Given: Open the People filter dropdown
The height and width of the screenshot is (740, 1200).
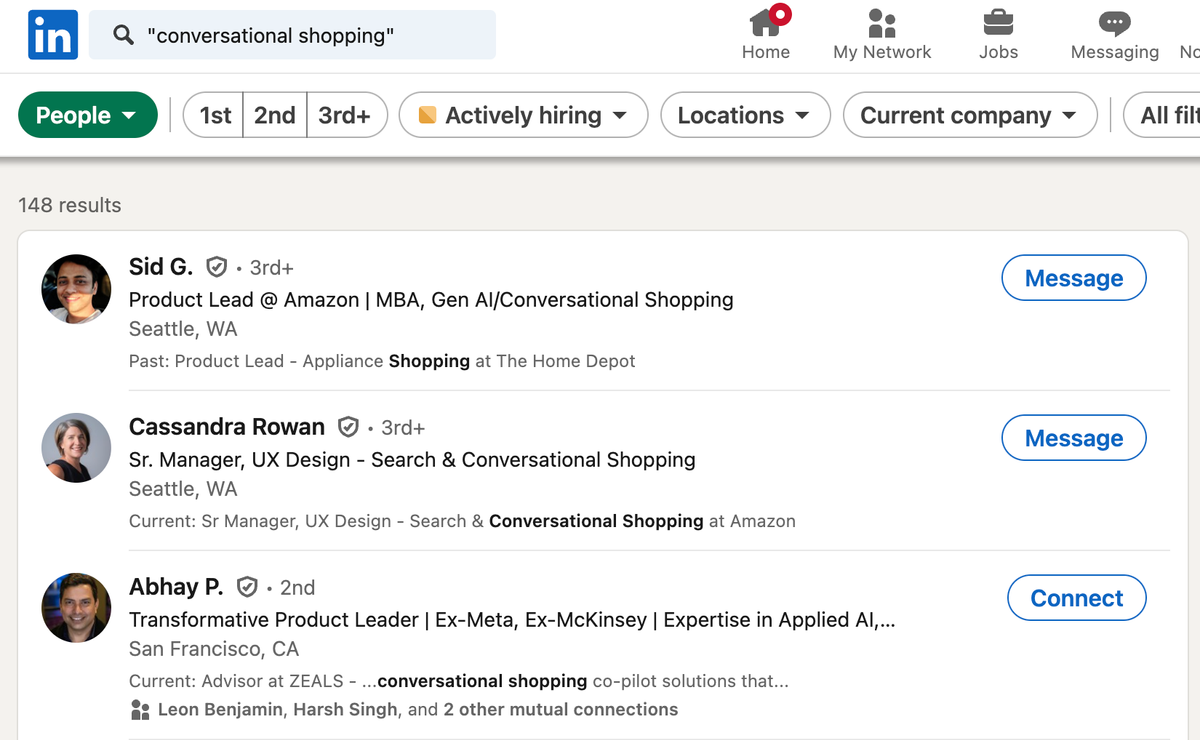Looking at the screenshot, I should pos(88,115).
